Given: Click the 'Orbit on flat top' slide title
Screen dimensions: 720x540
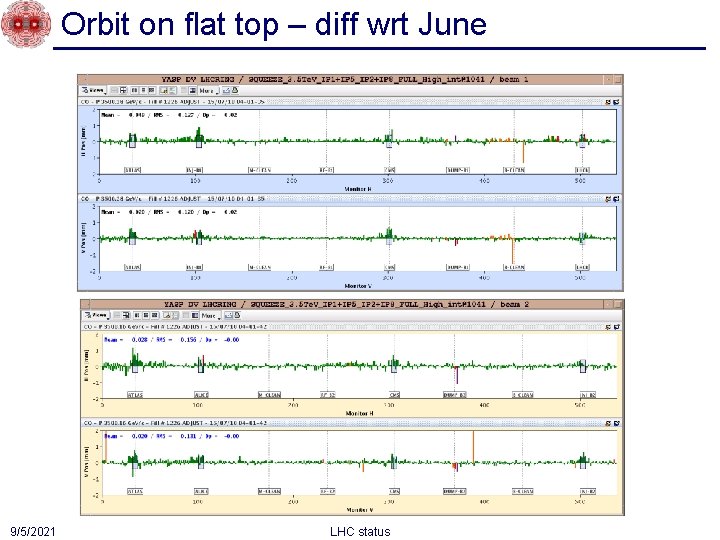Looking at the screenshot, I should click(x=274, y=24).
